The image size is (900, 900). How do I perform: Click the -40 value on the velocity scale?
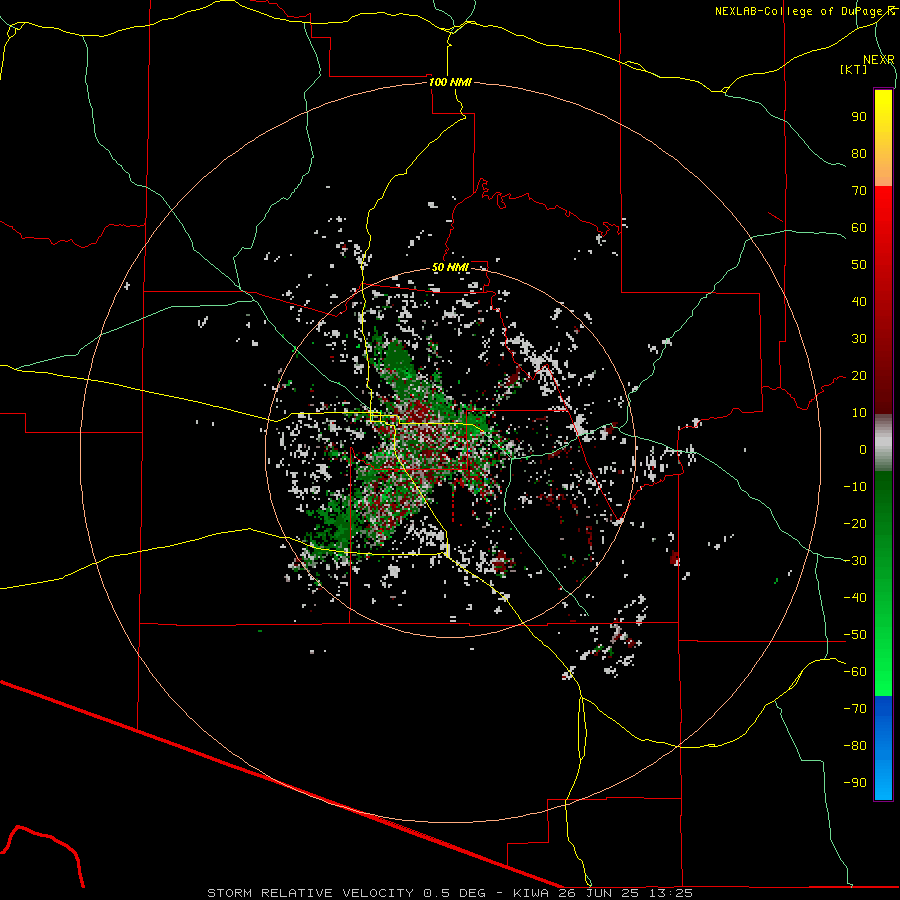[x=855, y=598]
